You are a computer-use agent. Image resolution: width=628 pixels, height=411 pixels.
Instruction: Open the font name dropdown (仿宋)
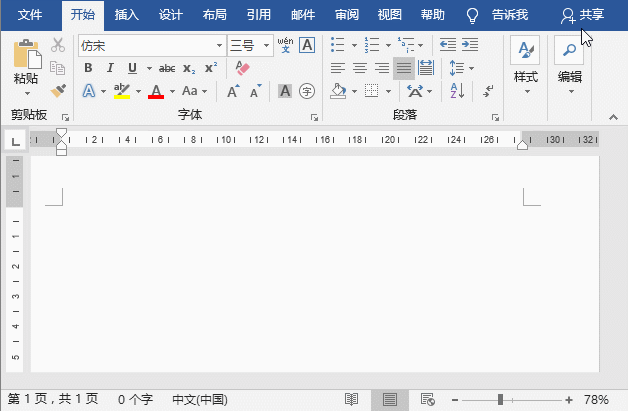click(219, 45)
